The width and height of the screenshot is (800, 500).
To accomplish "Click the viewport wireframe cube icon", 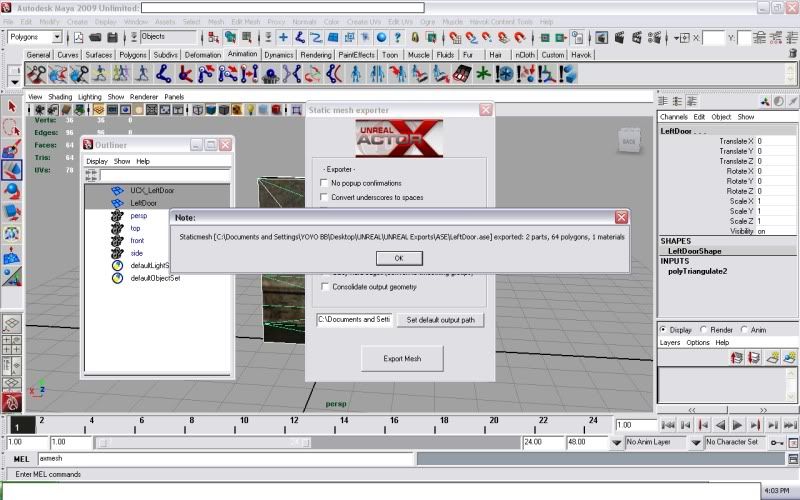I will 198,110.
